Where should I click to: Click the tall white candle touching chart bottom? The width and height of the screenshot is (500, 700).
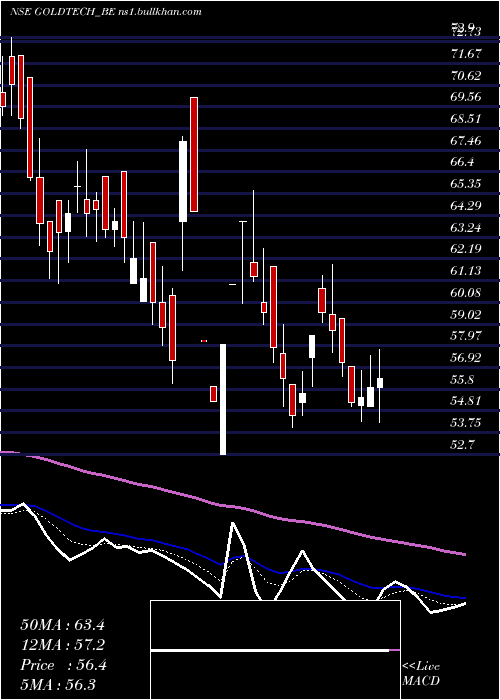coord(223,400)
